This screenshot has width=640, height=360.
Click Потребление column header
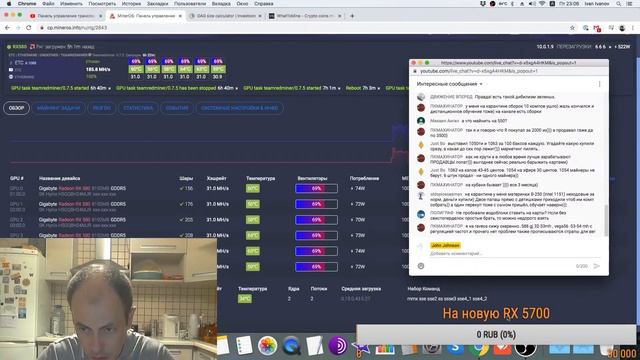364,178
